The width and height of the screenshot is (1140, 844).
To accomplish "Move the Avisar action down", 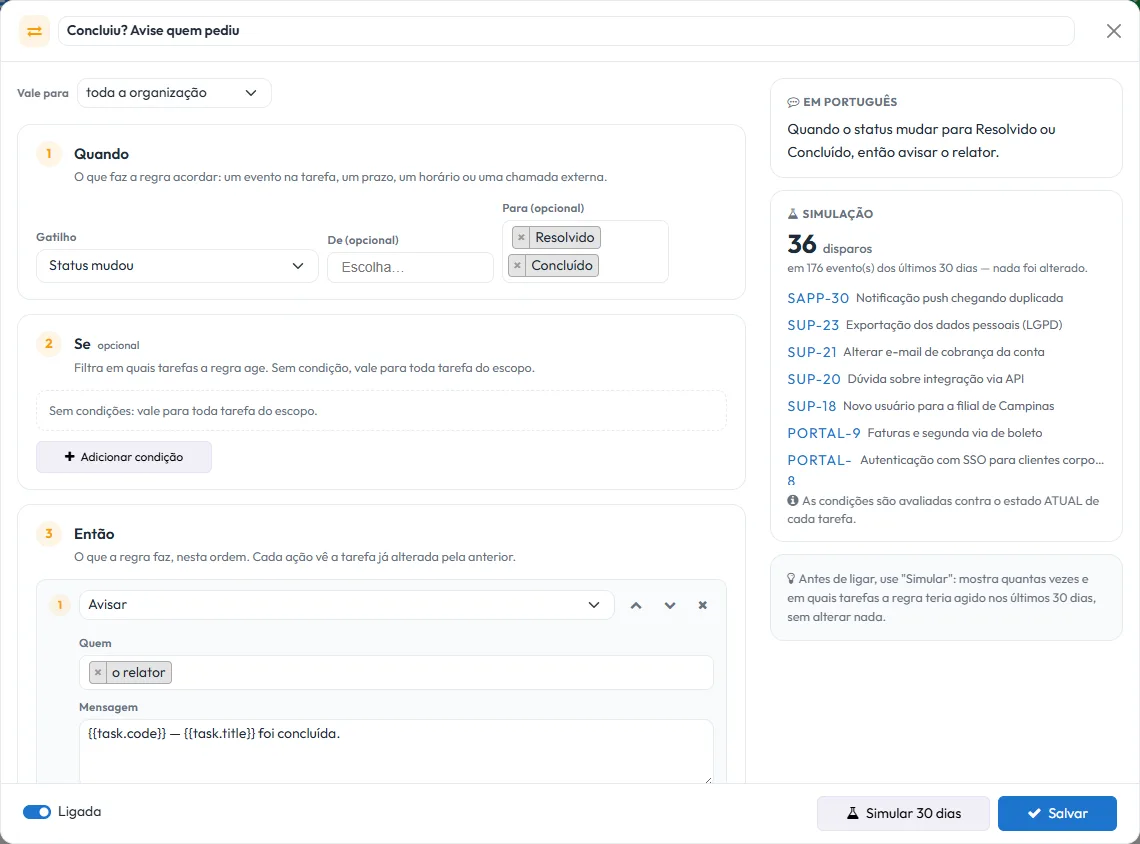I will (670, 605).
